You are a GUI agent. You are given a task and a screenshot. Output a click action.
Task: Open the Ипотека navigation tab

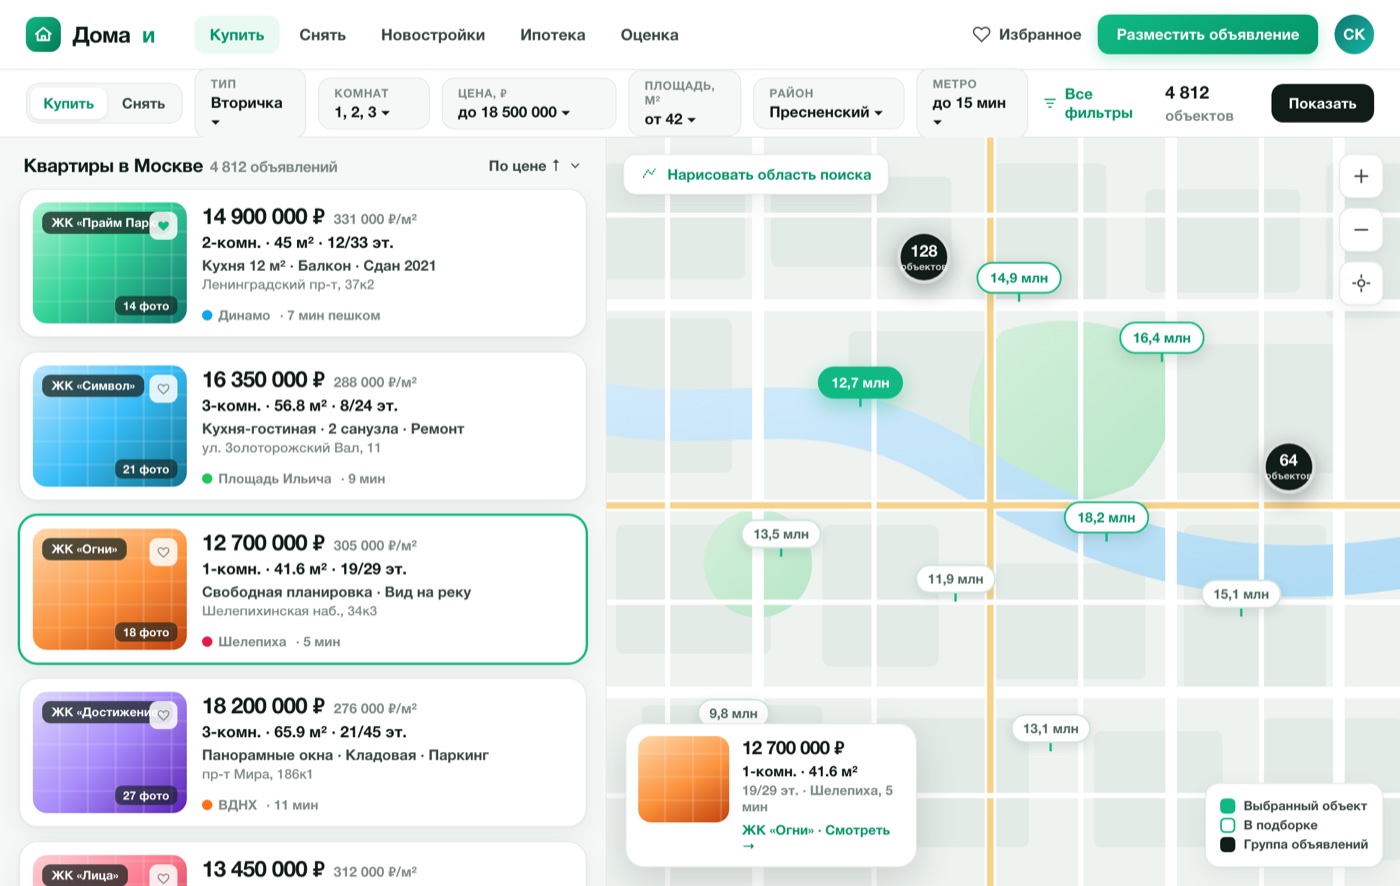(553, 35)
